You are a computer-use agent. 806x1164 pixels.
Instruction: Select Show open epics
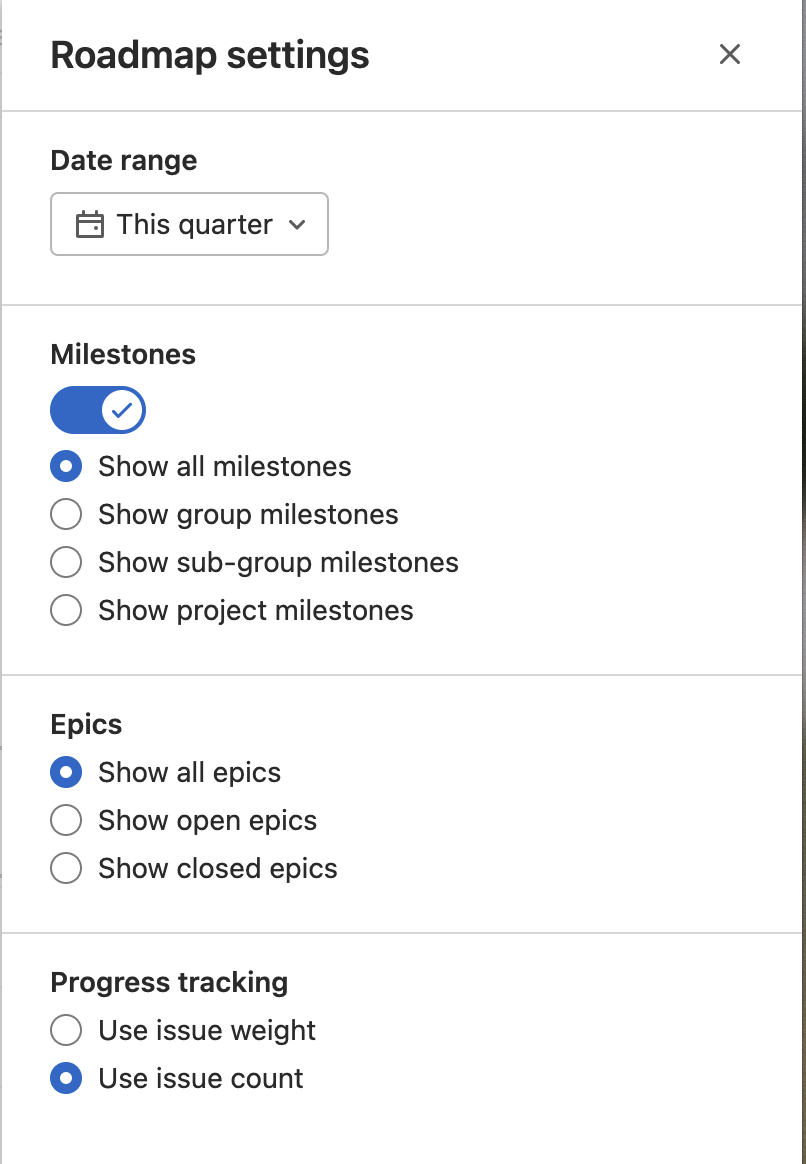[x=65, y=820]
